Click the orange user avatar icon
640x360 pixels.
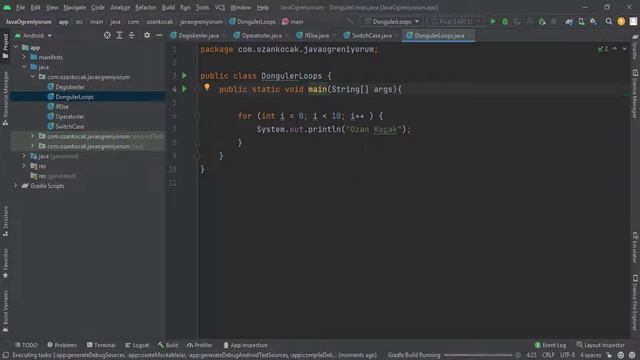pos(621,22)
